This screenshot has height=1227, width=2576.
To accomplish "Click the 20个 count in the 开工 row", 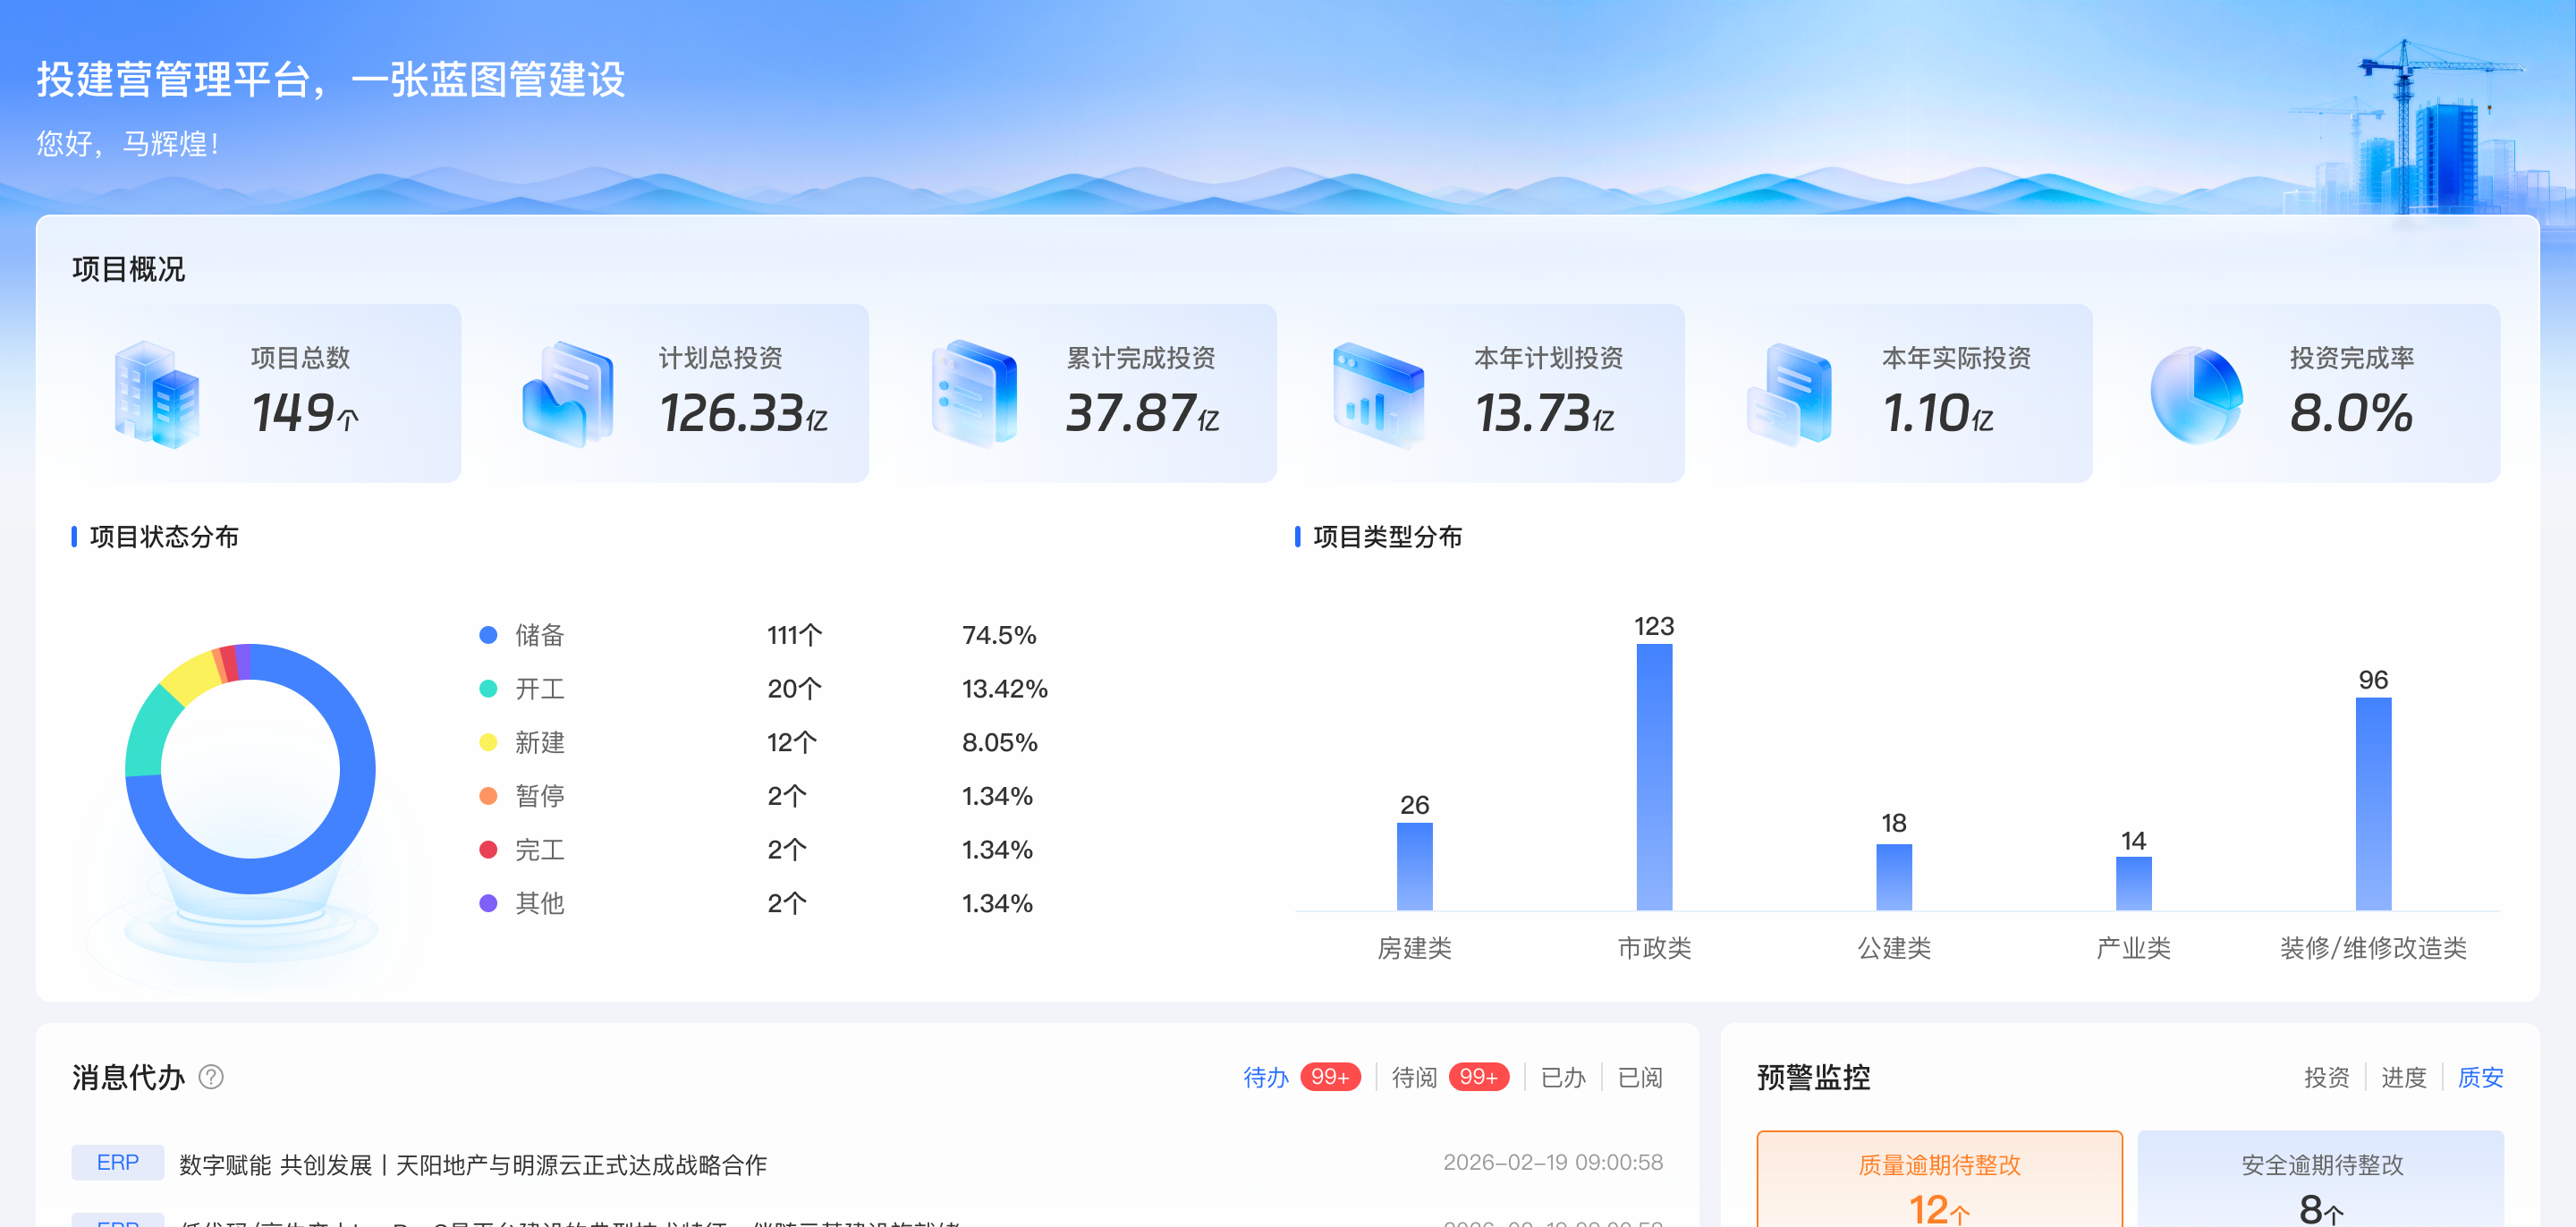I will [794, 689].
